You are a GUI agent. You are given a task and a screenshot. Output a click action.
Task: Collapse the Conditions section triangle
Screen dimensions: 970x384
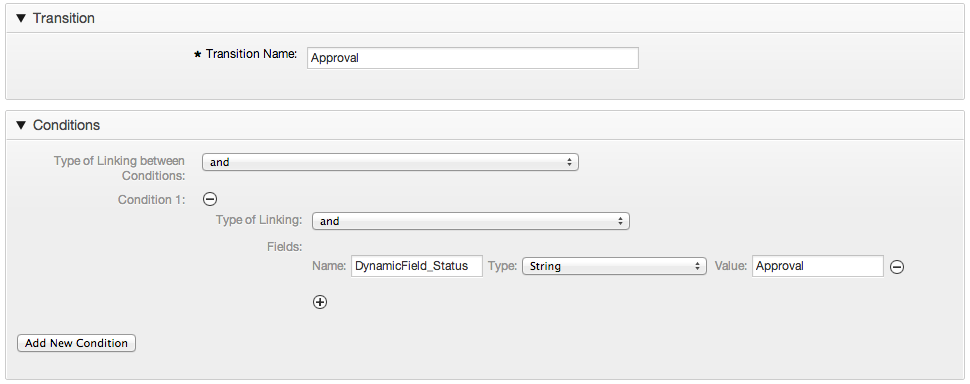point(21,125)
